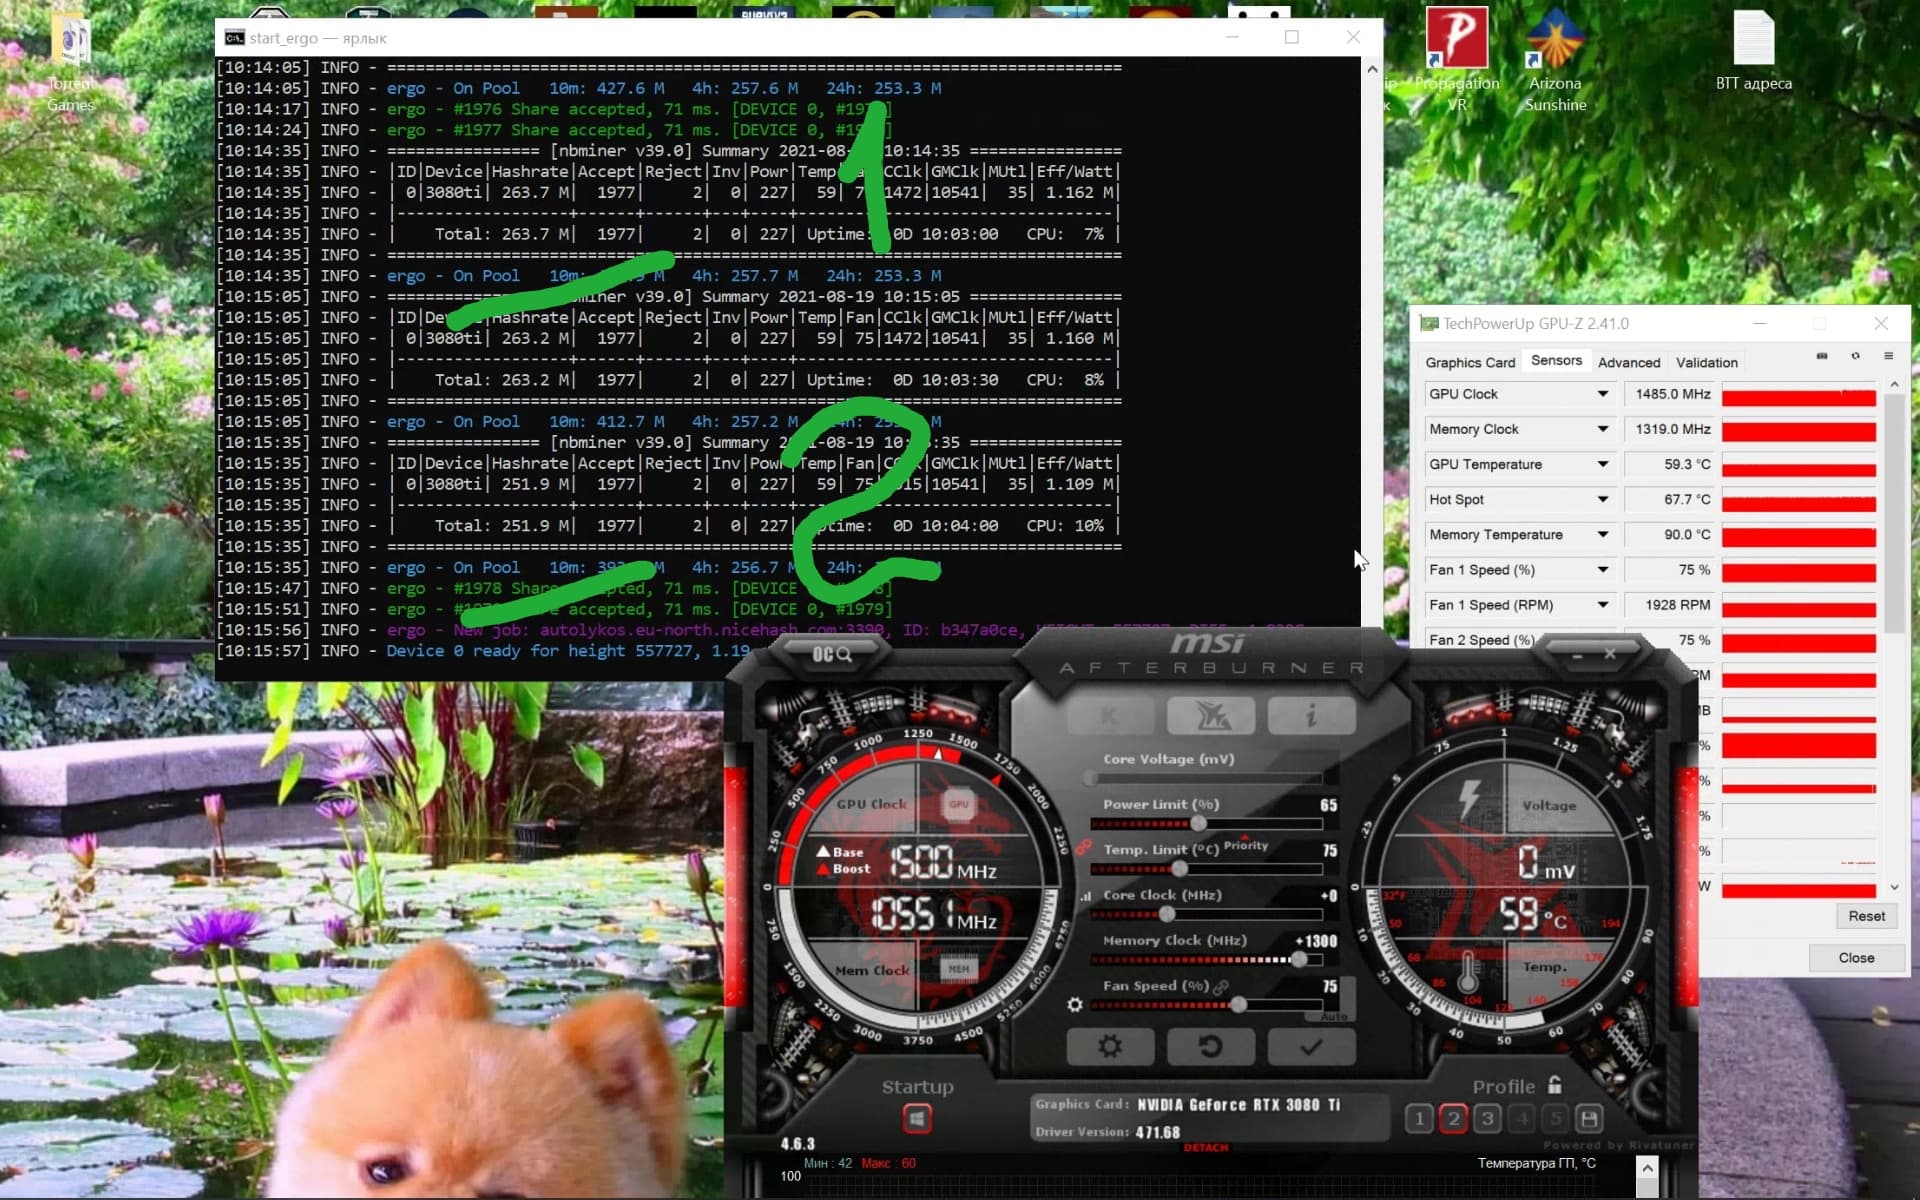Click the console window scroll-up arrow
1920x1200 pixels.
pos(1372,69)
